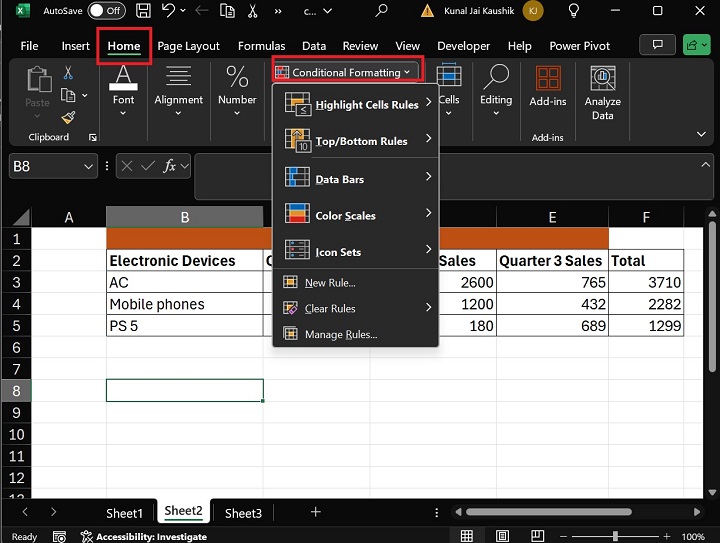Click the Format Painter brush icon

[x=68, y=117]
